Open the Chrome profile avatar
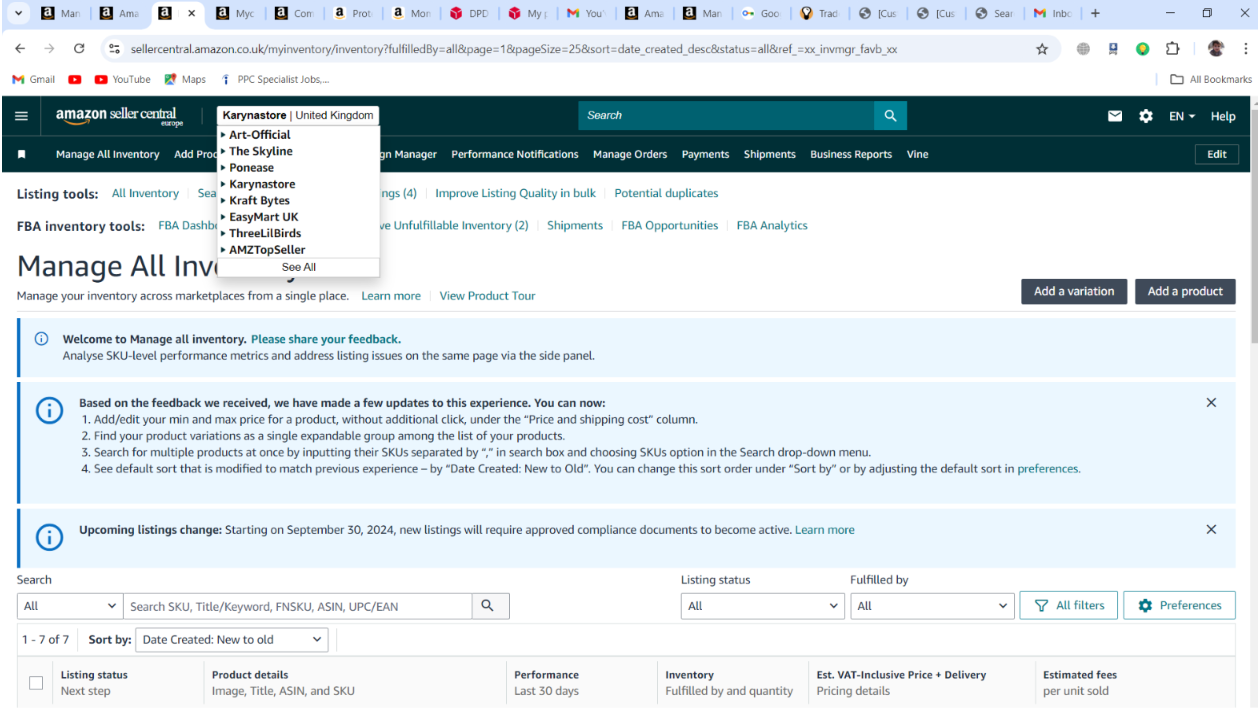This screenshot has height=708, width=1260. click(x=1216, y=49)
